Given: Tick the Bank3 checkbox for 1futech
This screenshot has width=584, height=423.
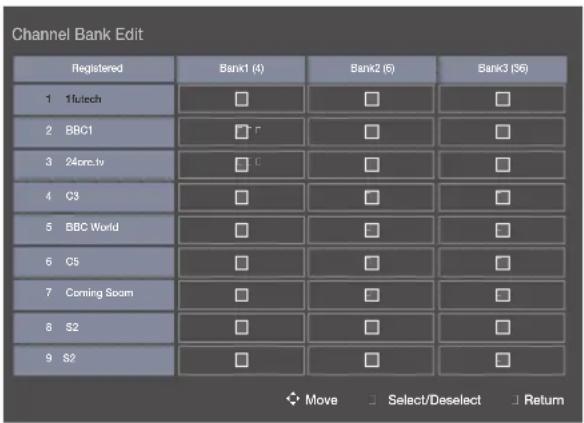Looking at the screenshot, I should (x=503, y=99).
